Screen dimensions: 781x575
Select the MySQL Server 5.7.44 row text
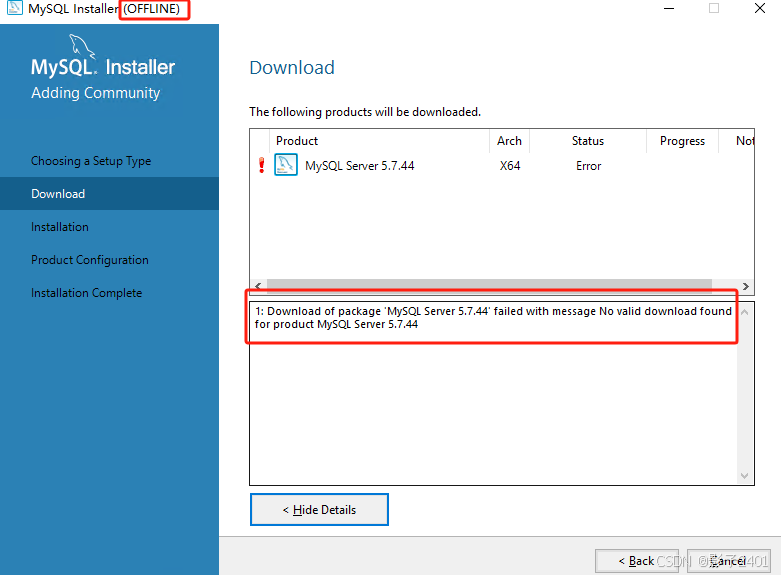click(360, 165)
